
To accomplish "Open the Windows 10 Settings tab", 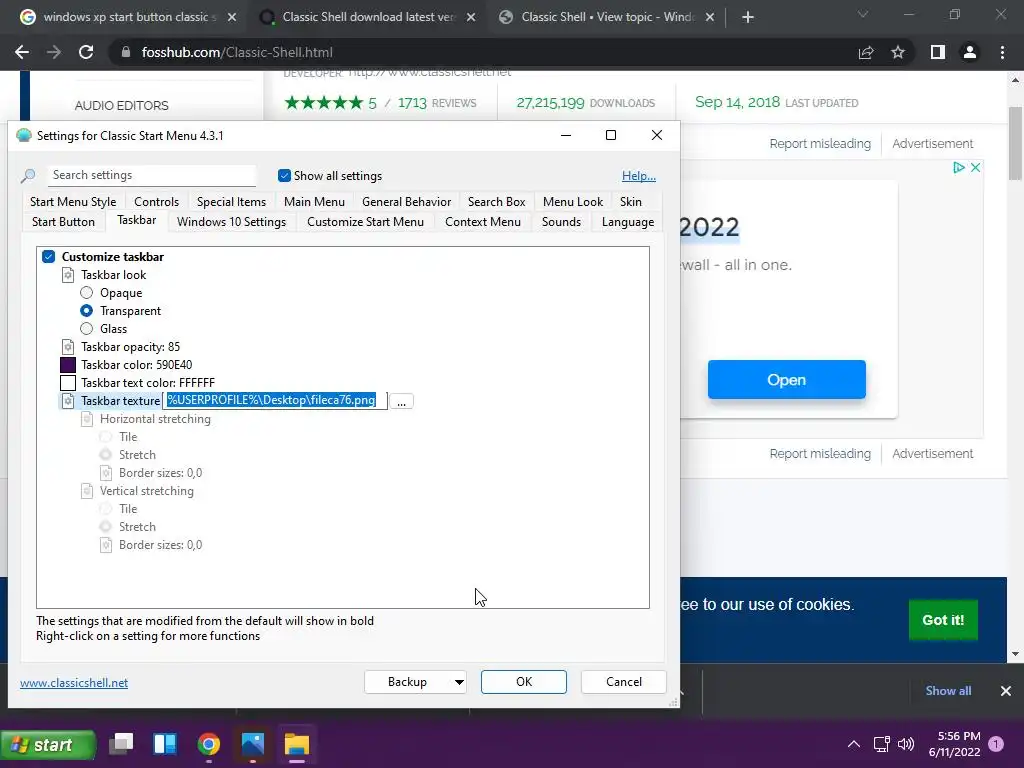I will (231, 222).
